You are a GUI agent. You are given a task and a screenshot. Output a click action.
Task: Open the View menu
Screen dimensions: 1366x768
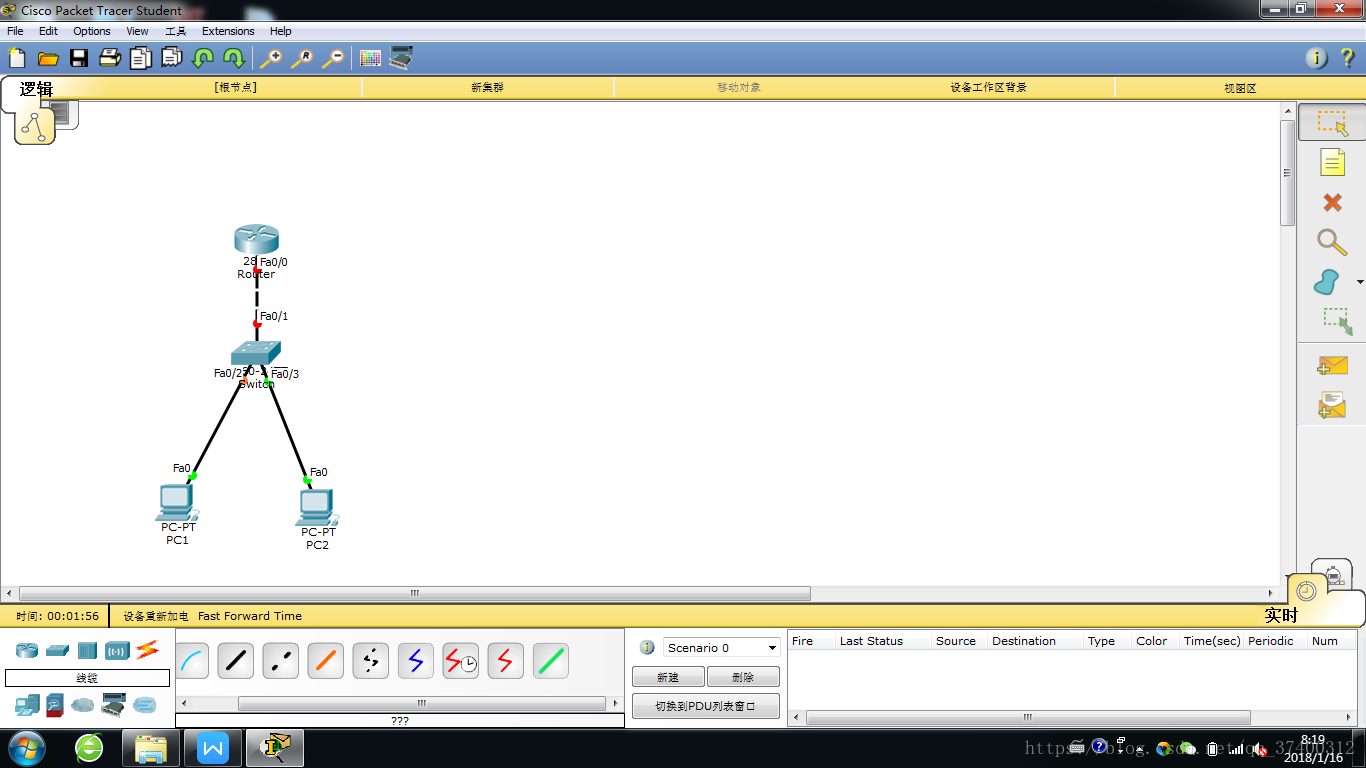coord(137,31)
